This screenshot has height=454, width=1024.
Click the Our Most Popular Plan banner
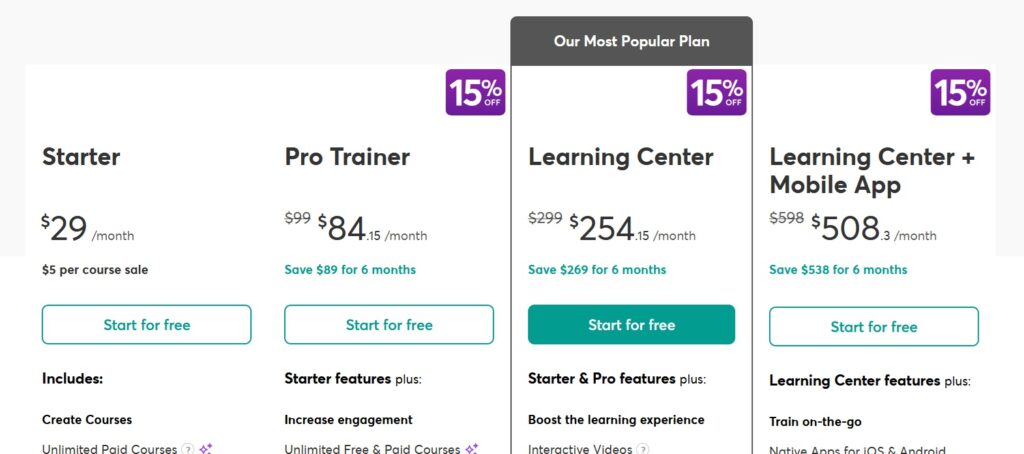click(x=632, y=41)
